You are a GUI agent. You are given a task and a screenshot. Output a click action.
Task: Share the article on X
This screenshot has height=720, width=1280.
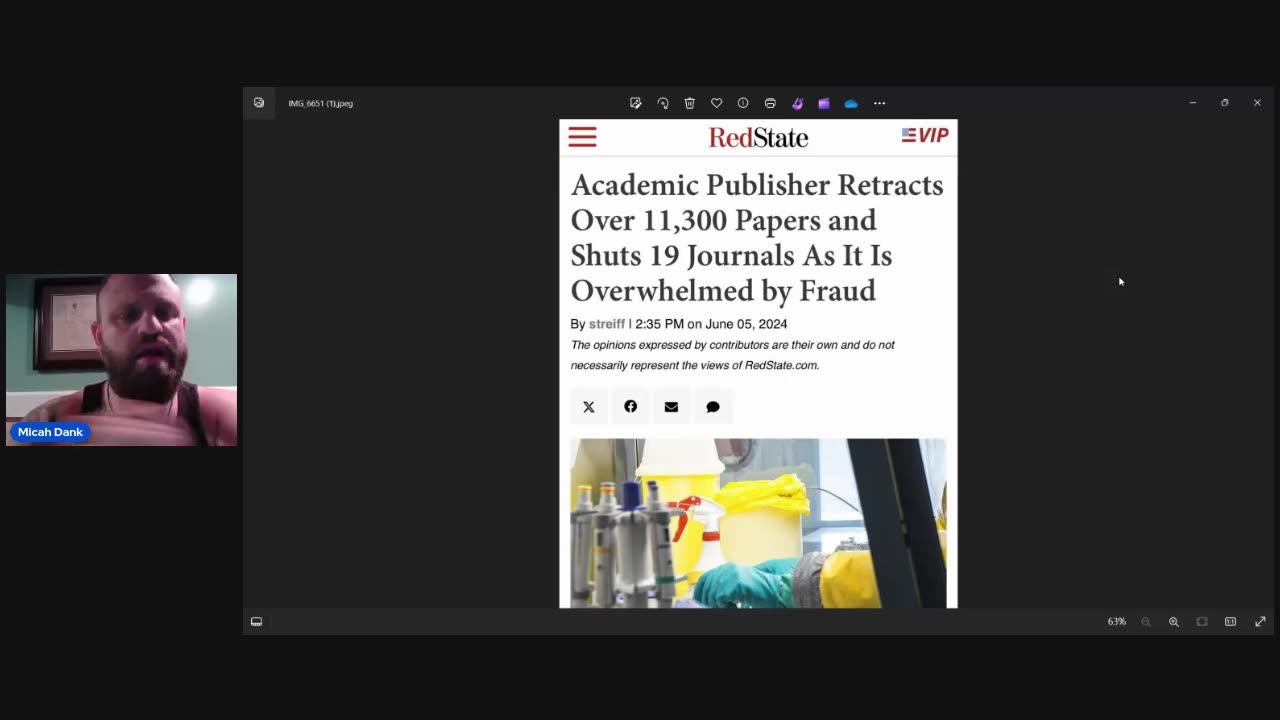[589, 407]
